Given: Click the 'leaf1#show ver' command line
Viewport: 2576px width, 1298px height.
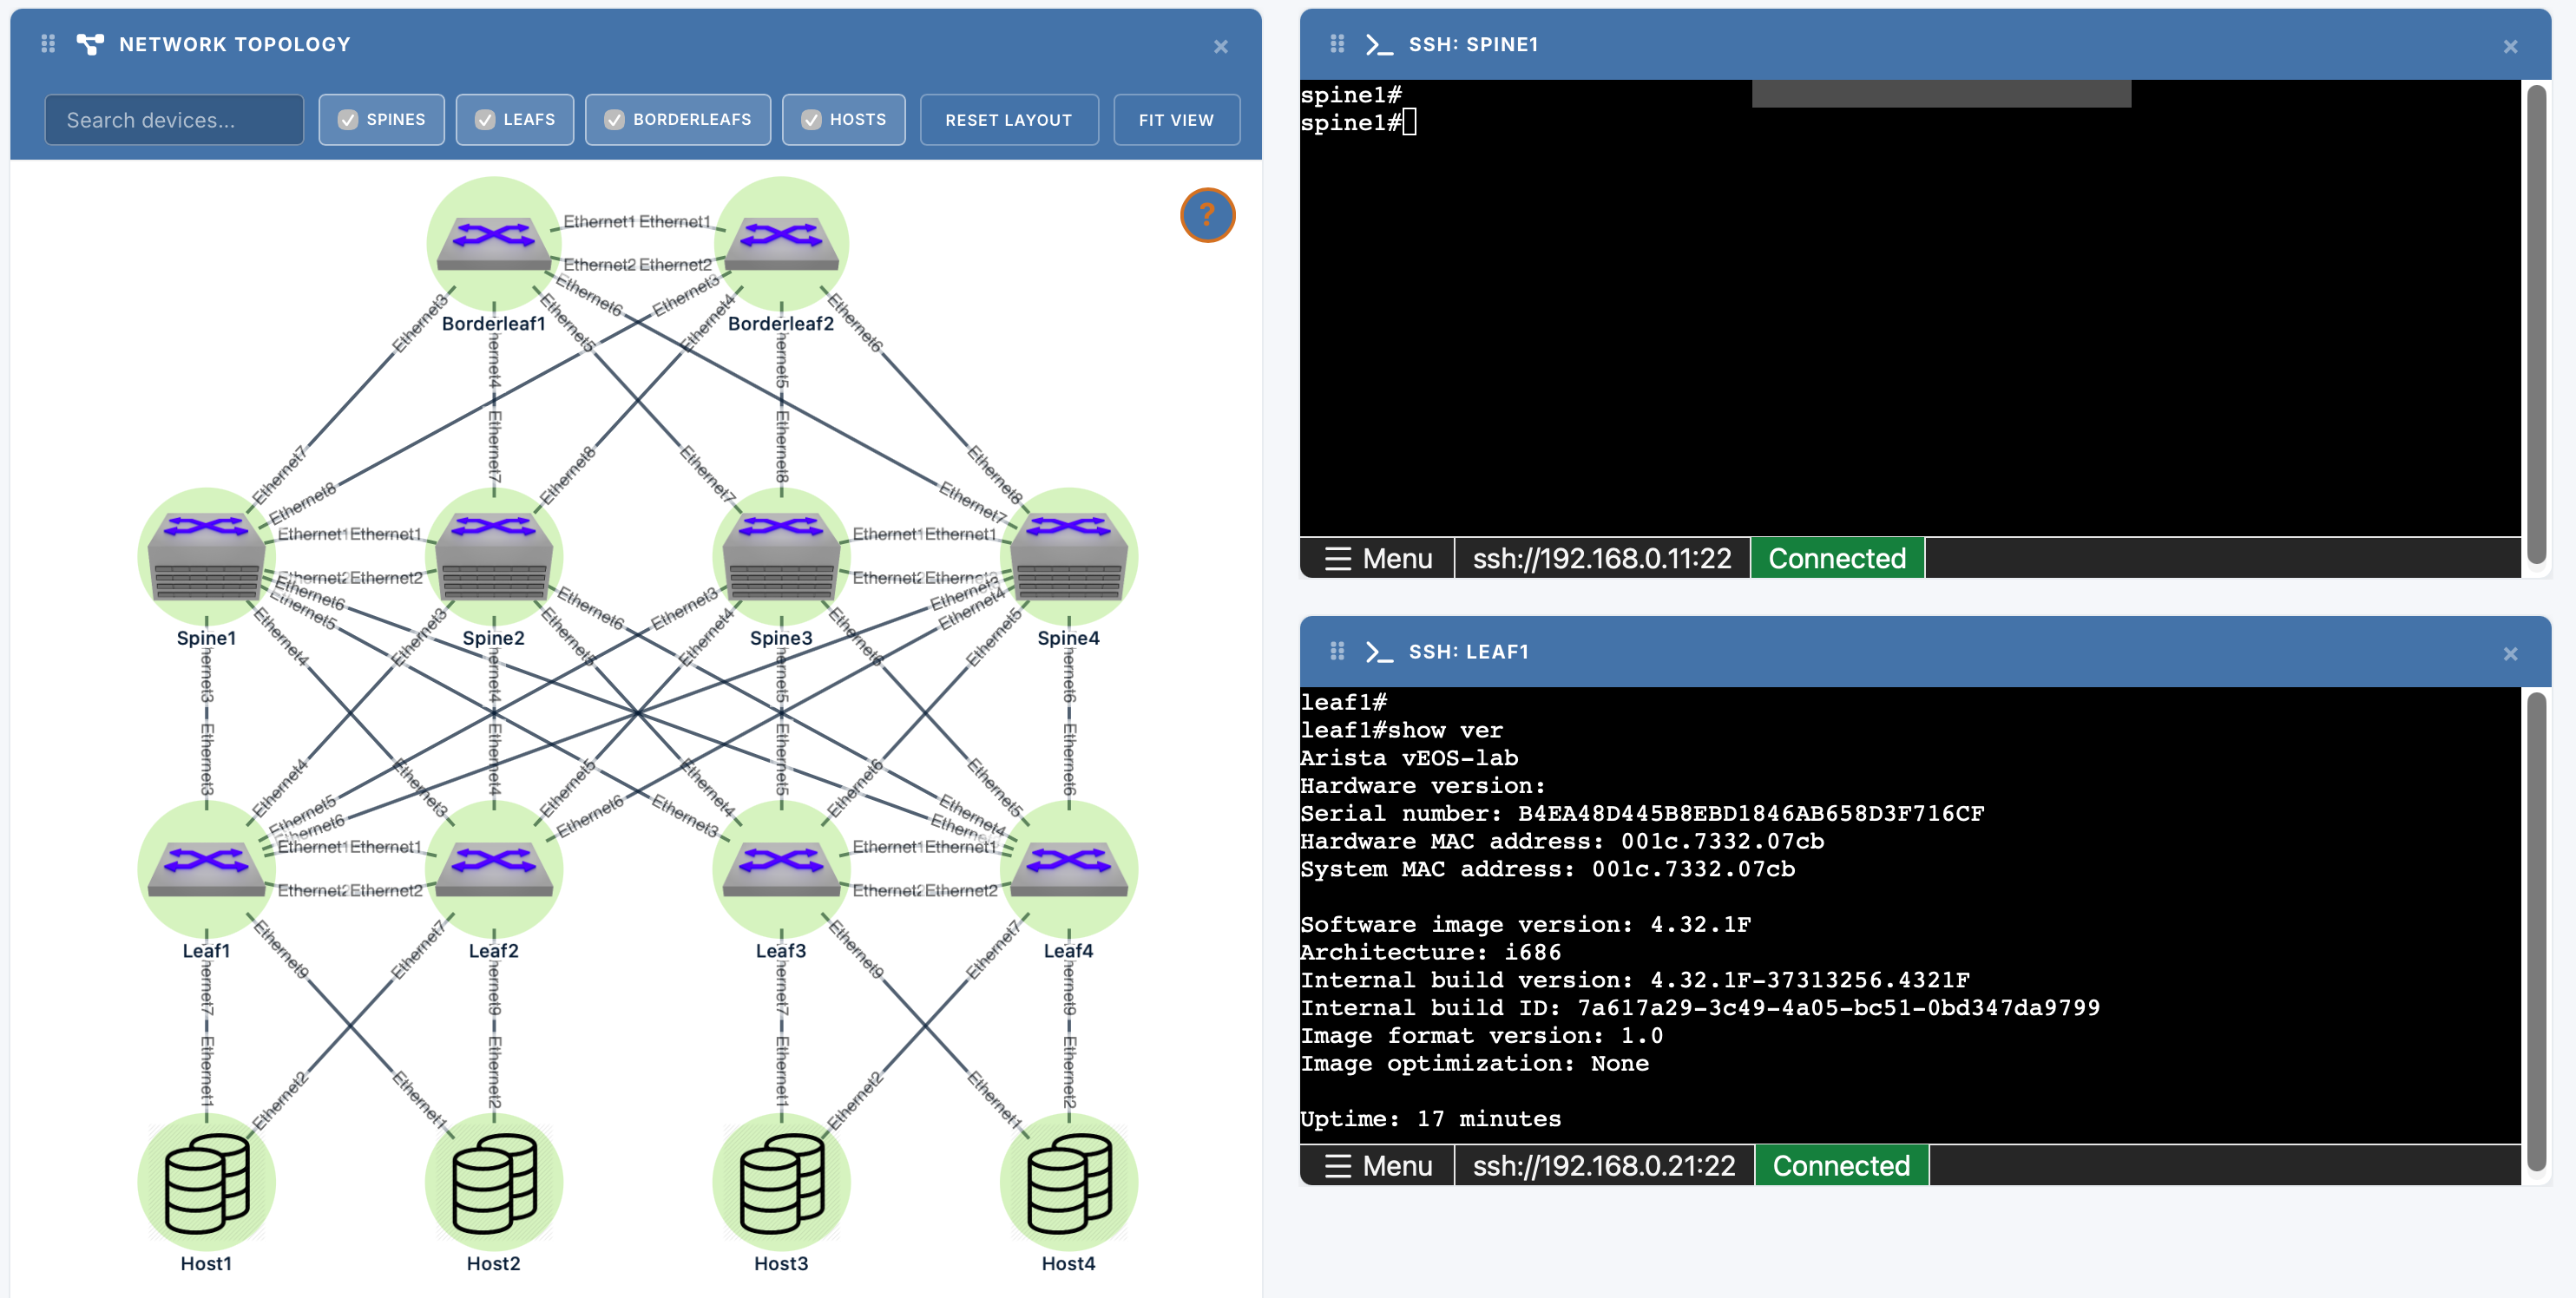Looking at the screenshot, I should point(1401,730).
